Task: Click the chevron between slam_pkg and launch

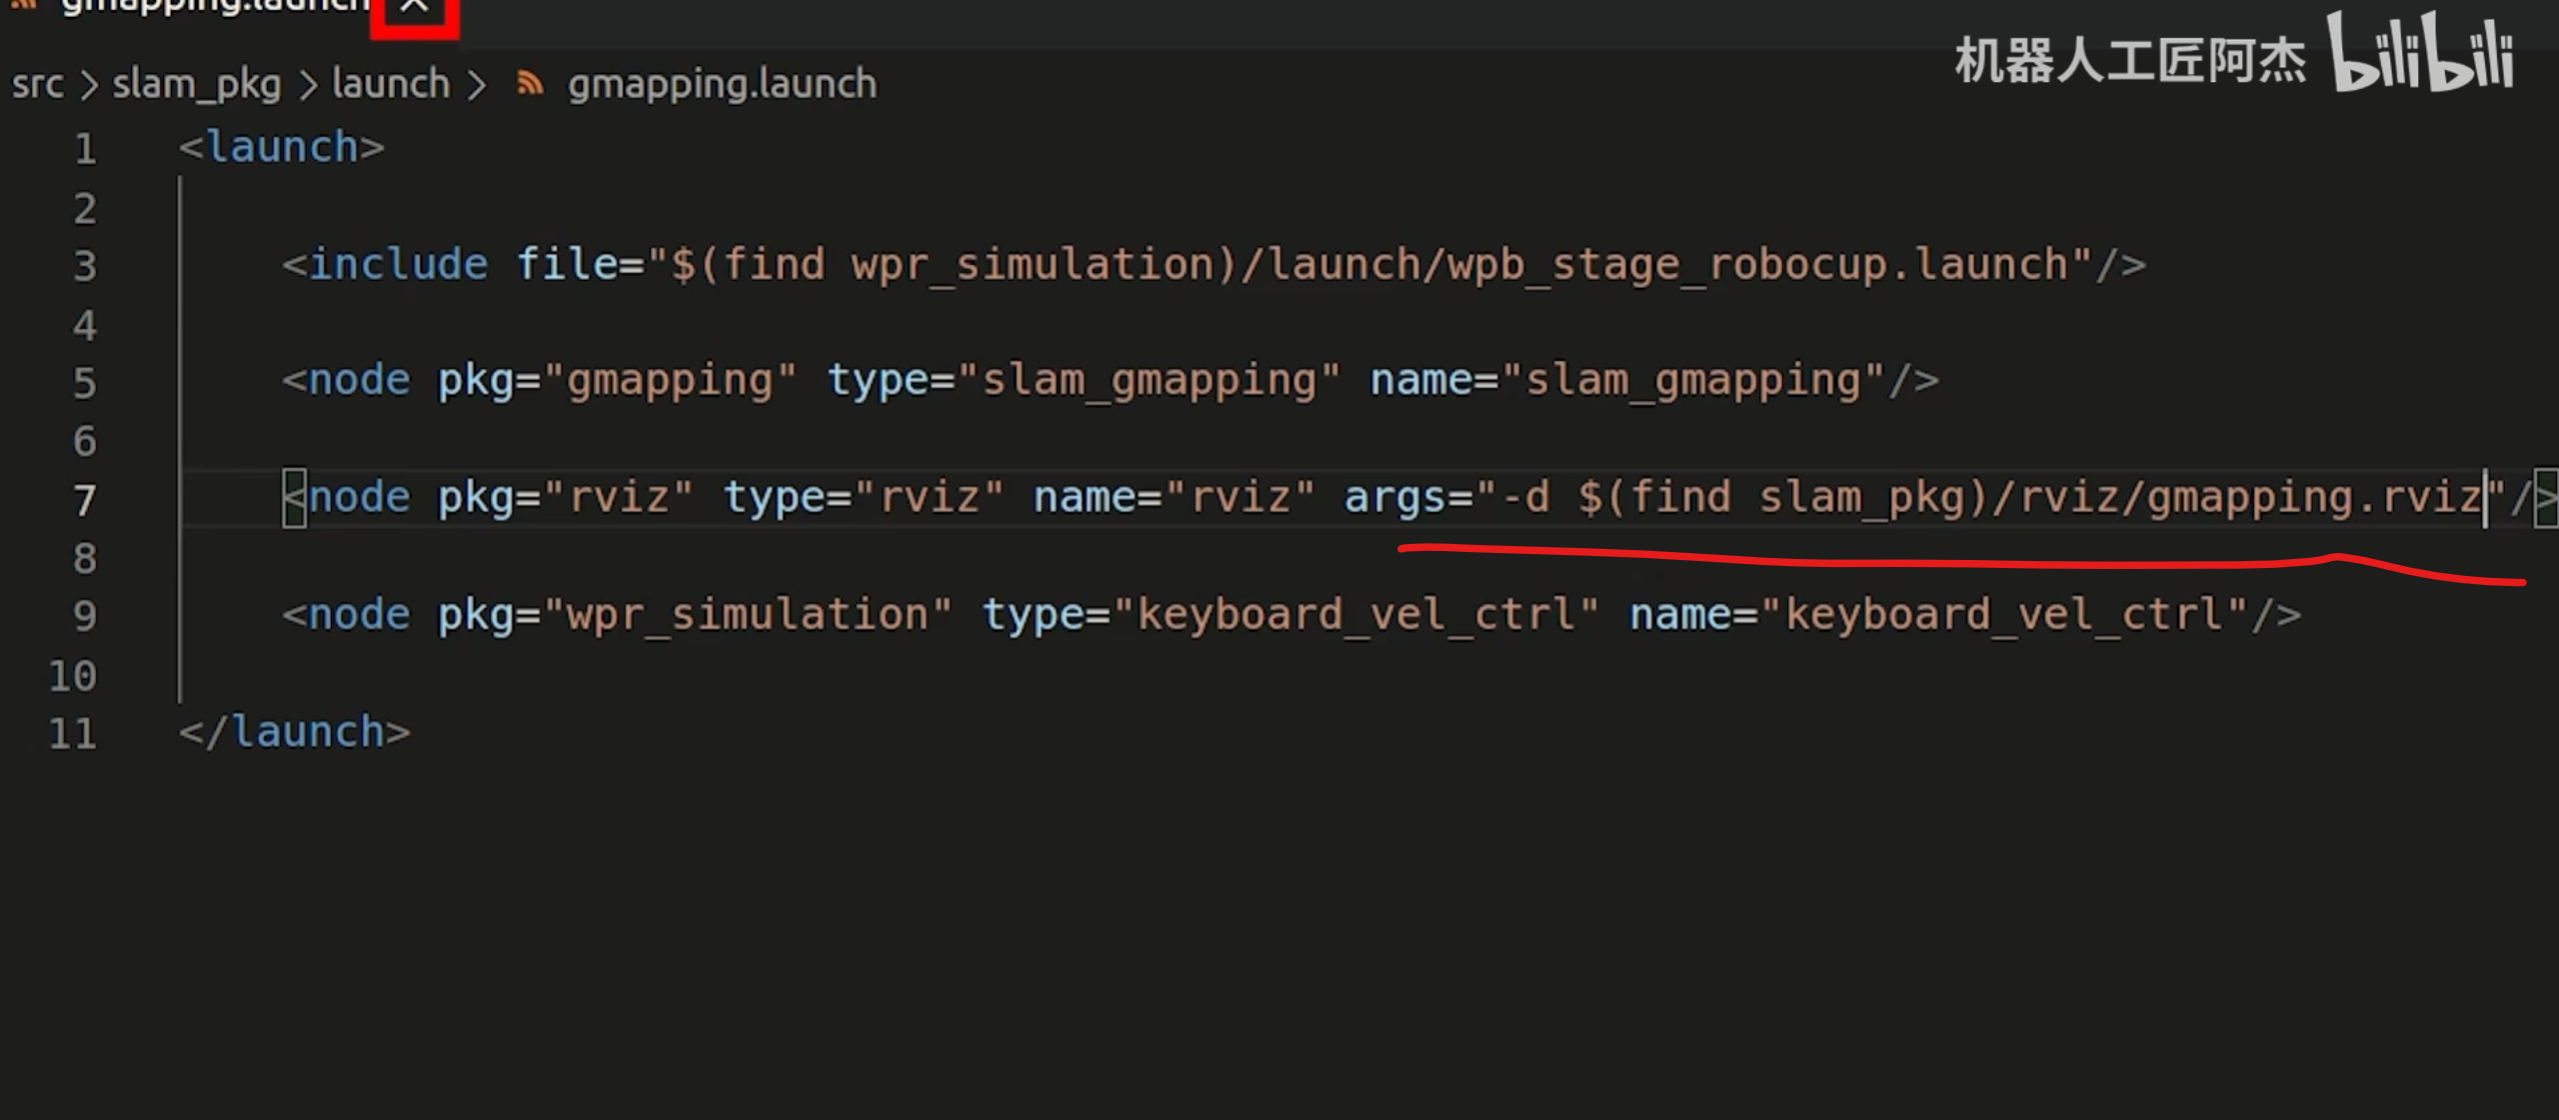Action: [x=308, y=85]
